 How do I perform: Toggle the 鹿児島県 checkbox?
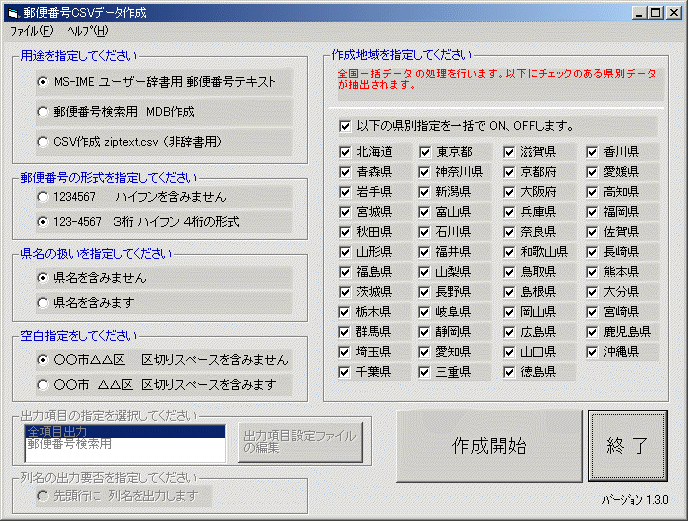tap(593, 332)
